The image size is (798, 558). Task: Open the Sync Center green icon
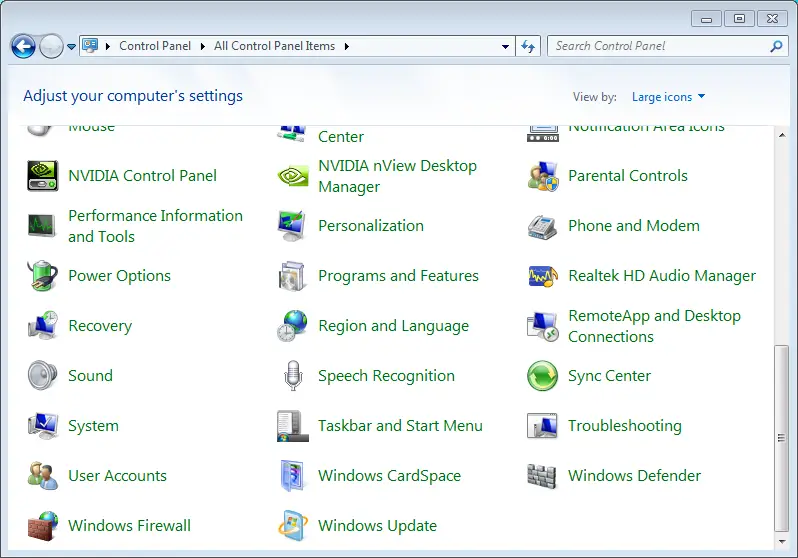click(x=543, y=376)
